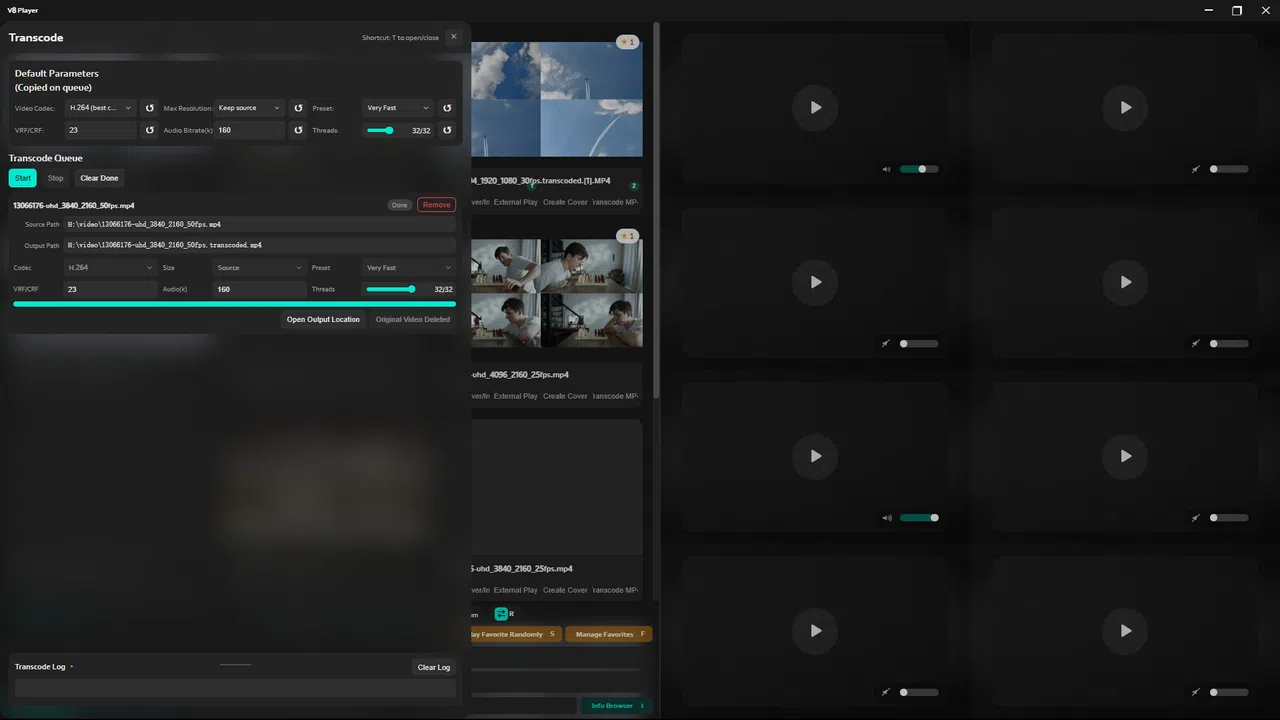Play the third-row left player
Screen dimensions: 1280x720
(815, 456)
